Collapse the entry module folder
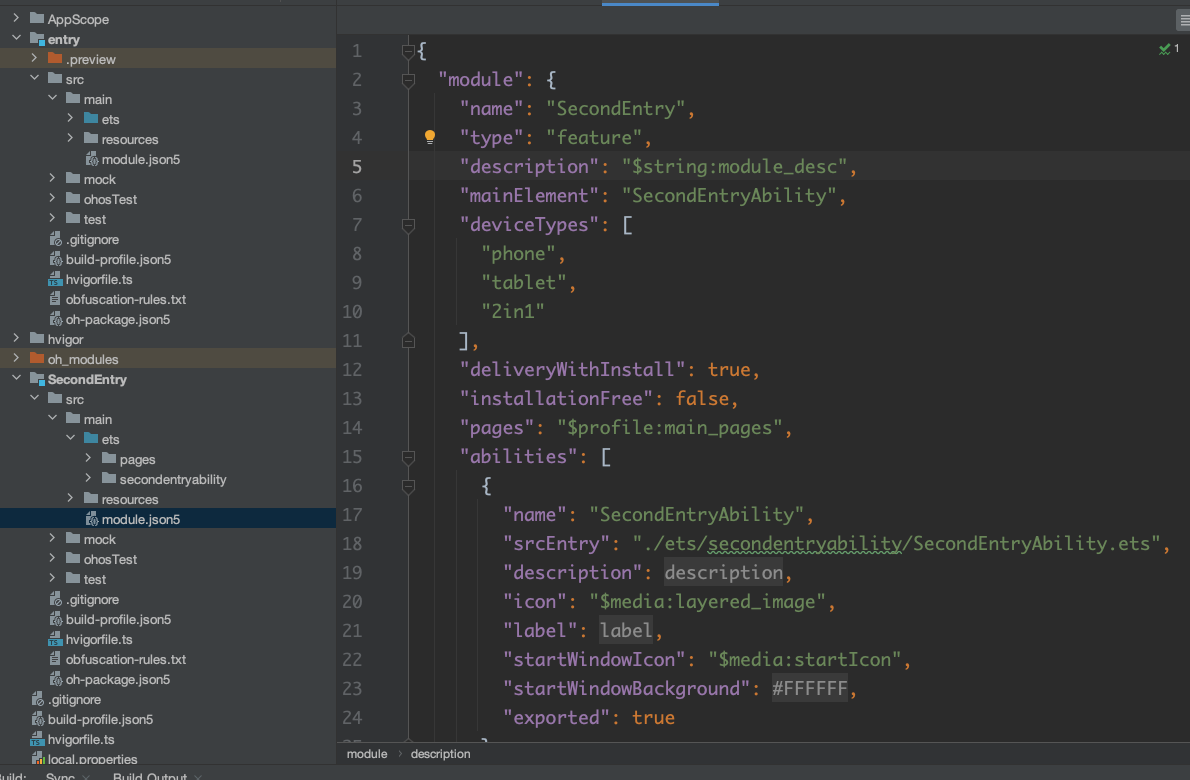Viewport: 1190px width, 780px height. point(16,38)
